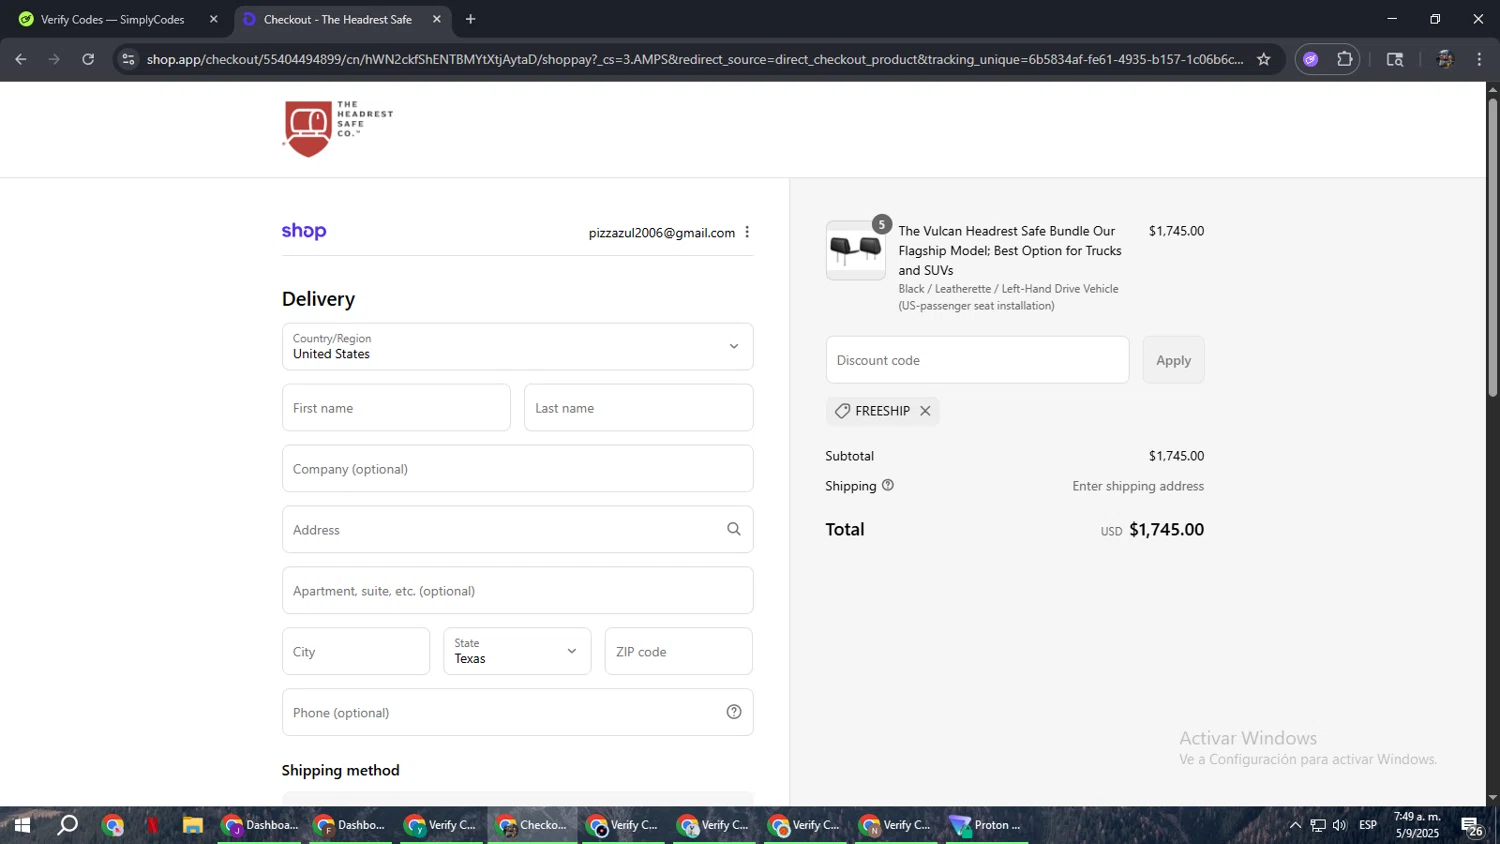Viewport: 1500px width, 844px height.
Task: Show hidden system tray icons
Action: tap(1295, 825)
